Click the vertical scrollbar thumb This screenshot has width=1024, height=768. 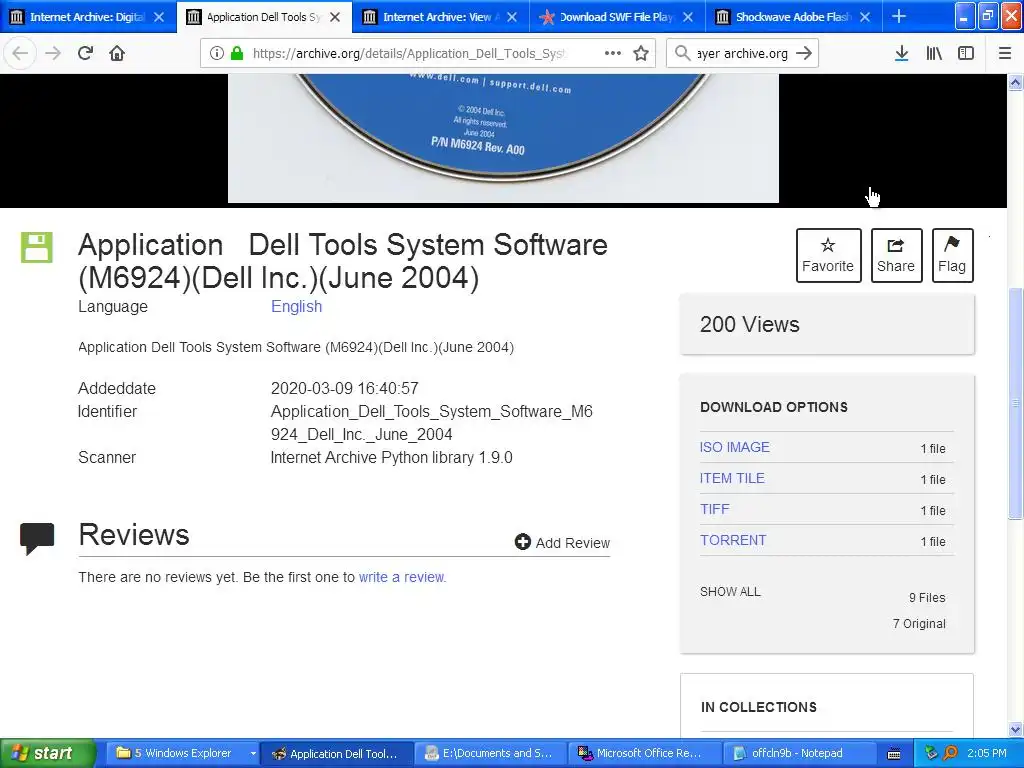(1015, 404)
